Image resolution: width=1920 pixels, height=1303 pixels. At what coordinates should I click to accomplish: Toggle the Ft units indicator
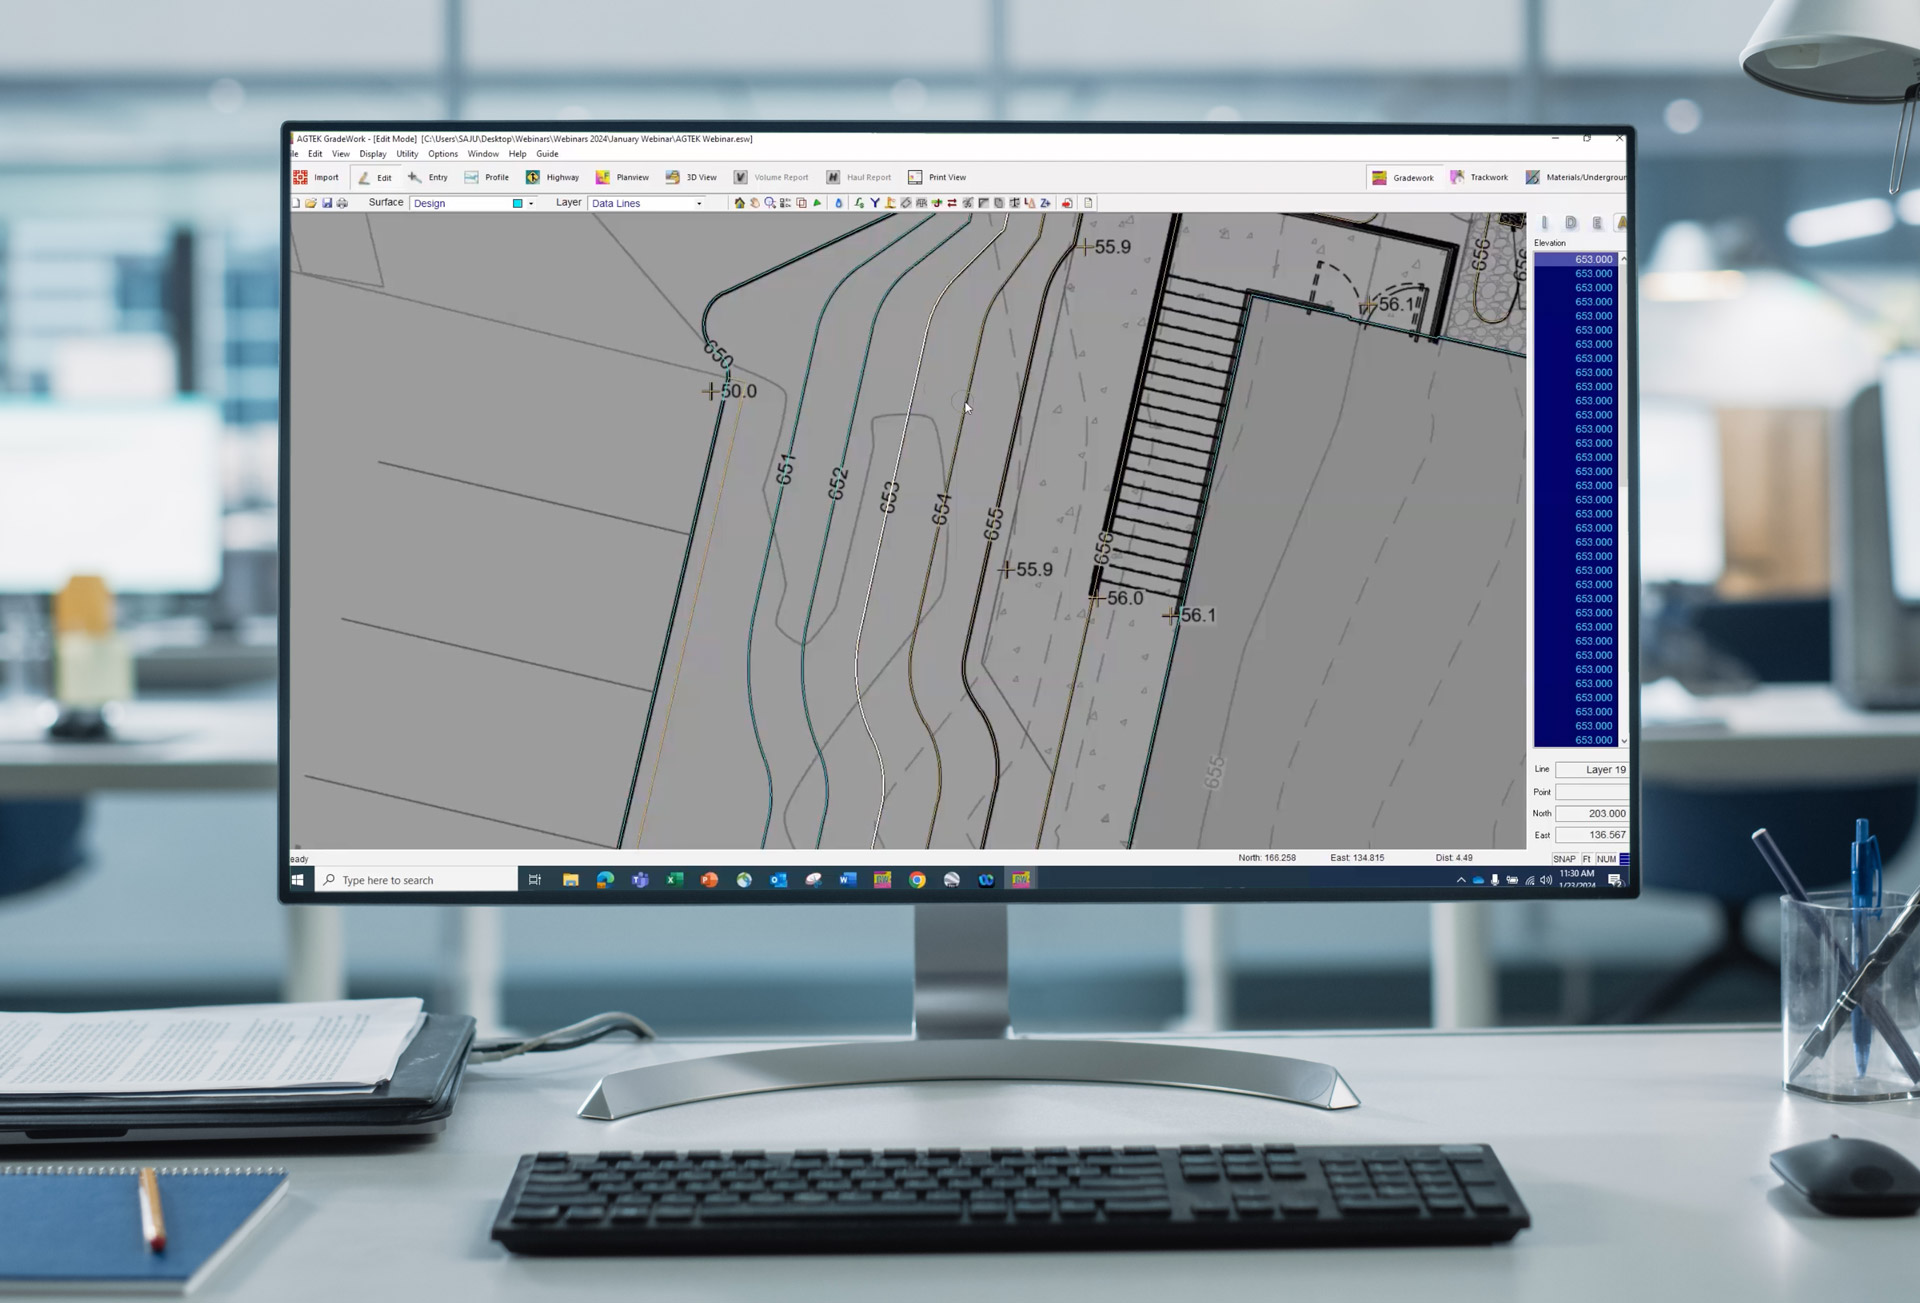1587,859
